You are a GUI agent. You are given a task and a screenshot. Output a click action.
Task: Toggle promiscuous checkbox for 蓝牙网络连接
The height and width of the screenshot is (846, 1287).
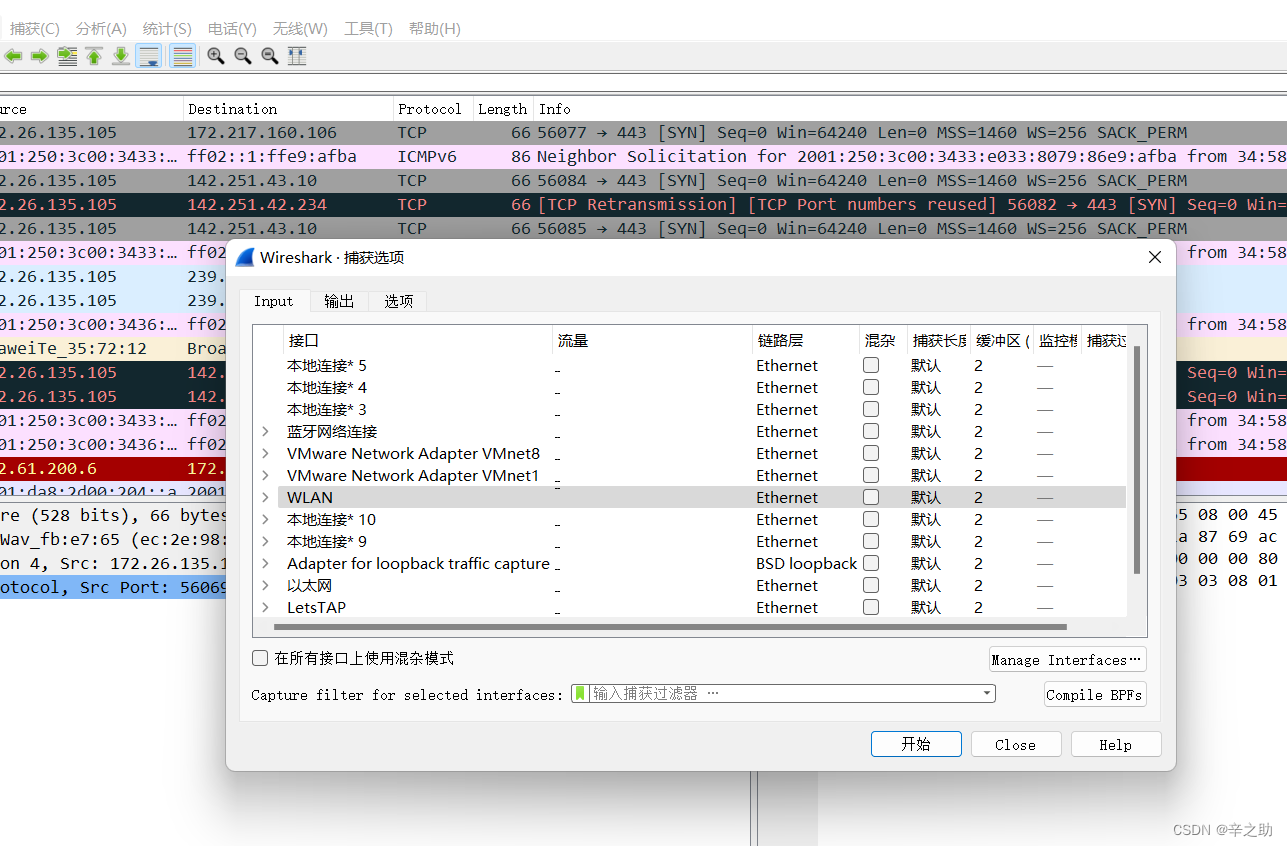(871, 431)
